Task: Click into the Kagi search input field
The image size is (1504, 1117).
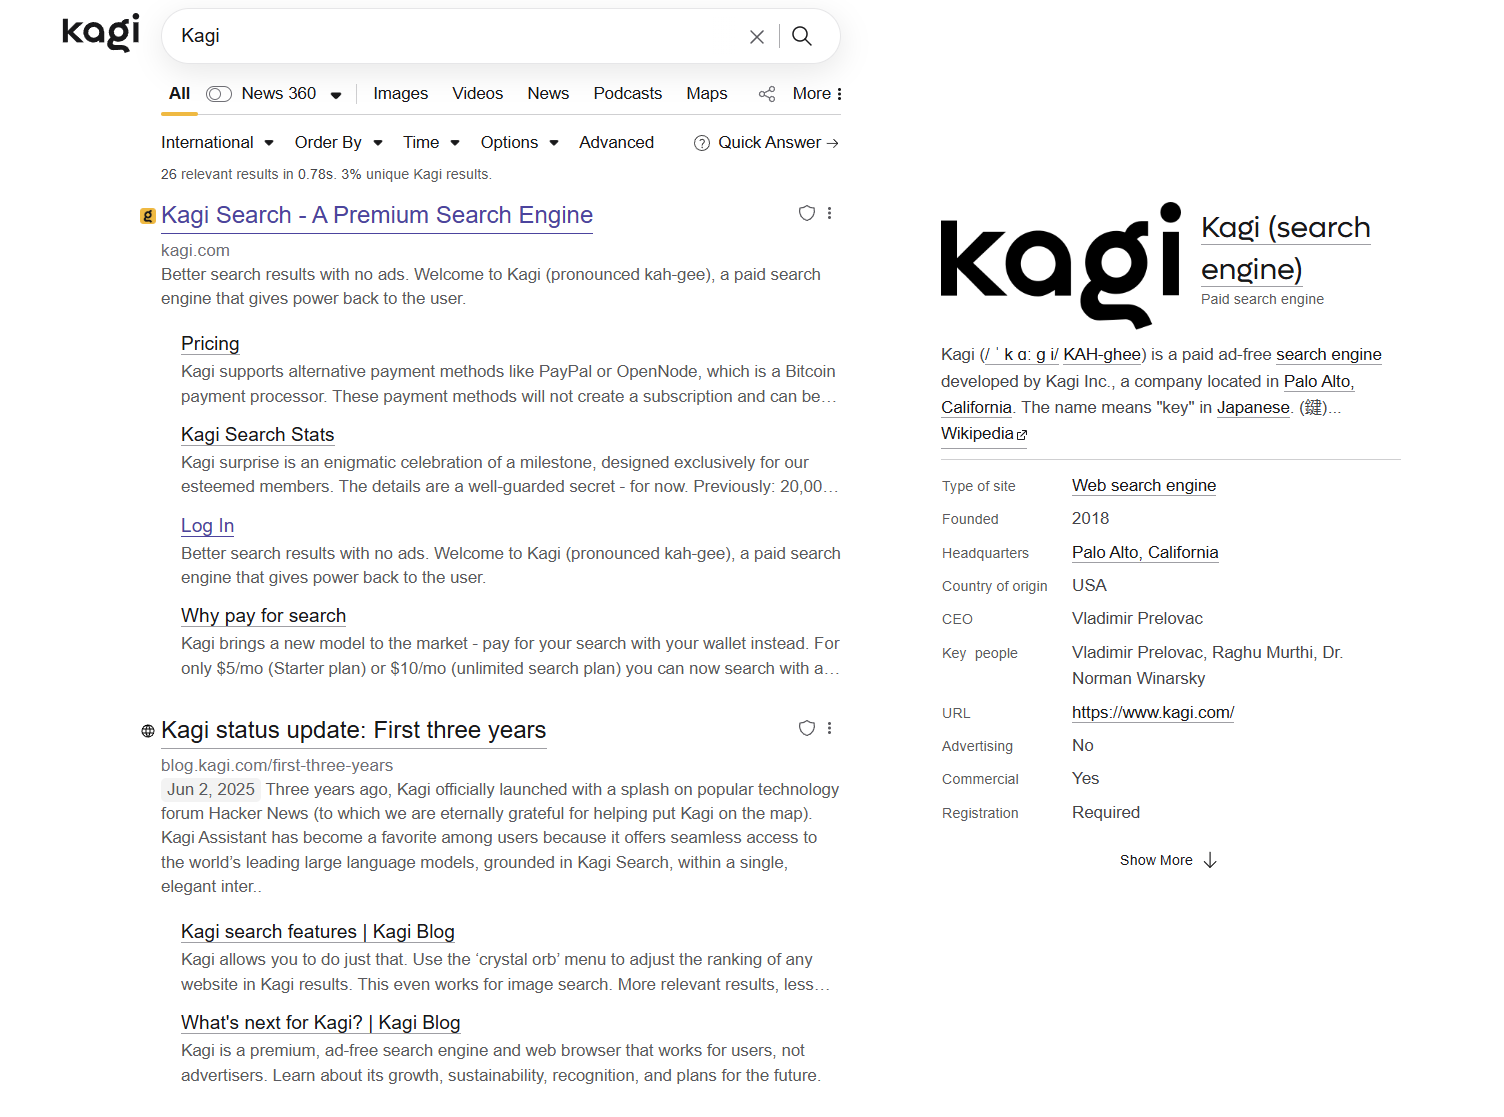Action: click(x=450, y=37)
